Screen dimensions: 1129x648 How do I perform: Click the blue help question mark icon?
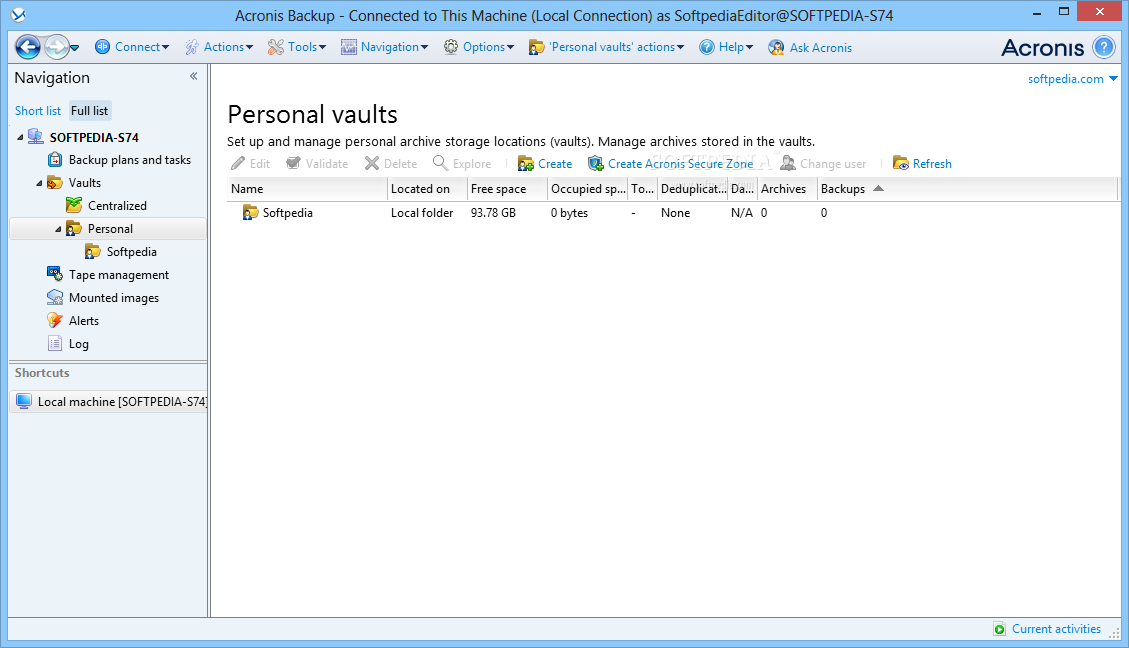click(1104, 48)
